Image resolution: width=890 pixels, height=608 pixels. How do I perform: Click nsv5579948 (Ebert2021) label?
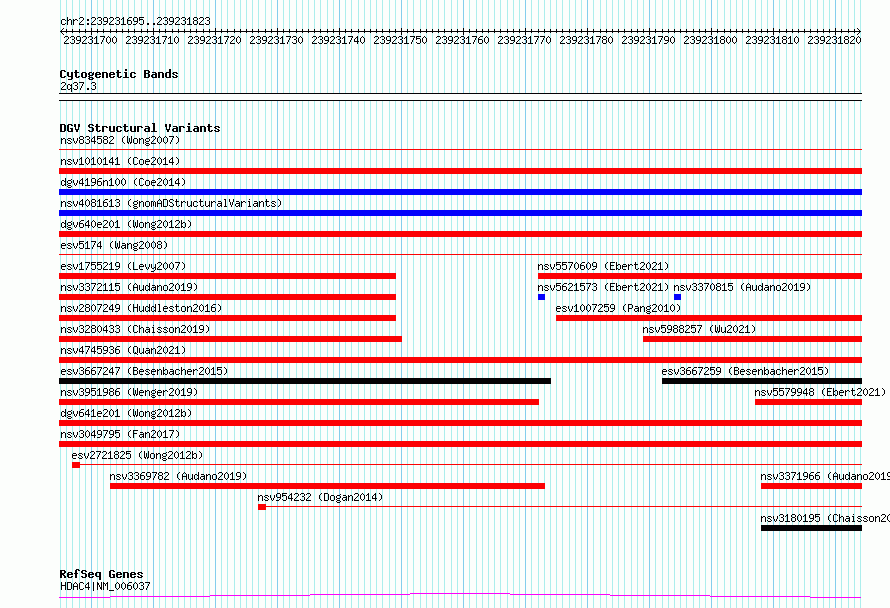[x=820, y=392]
